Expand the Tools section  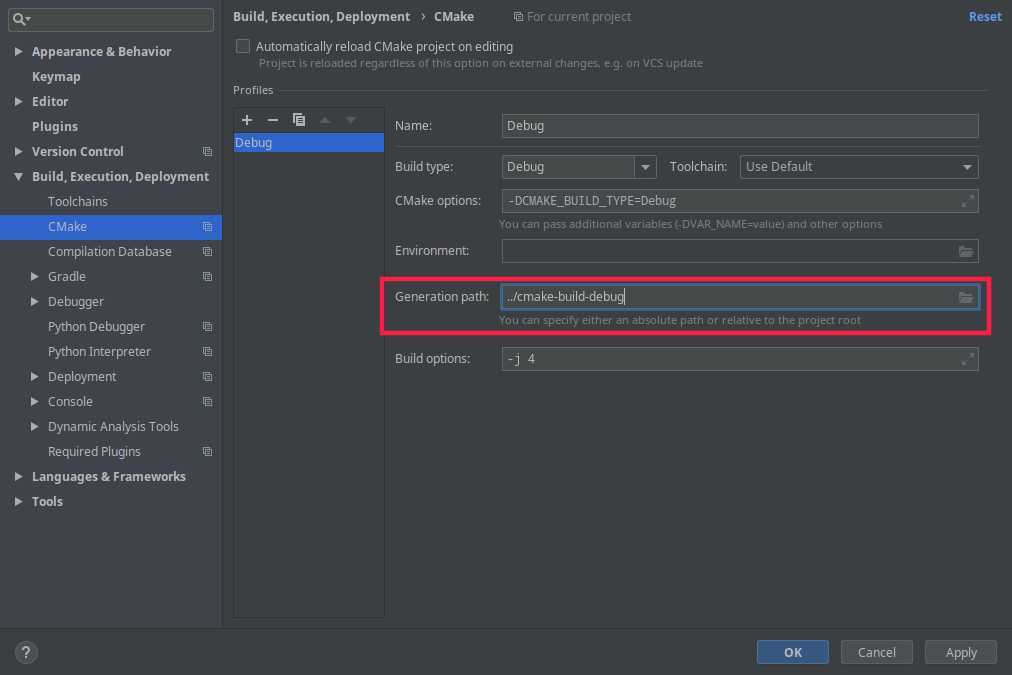tap(18, 501)
